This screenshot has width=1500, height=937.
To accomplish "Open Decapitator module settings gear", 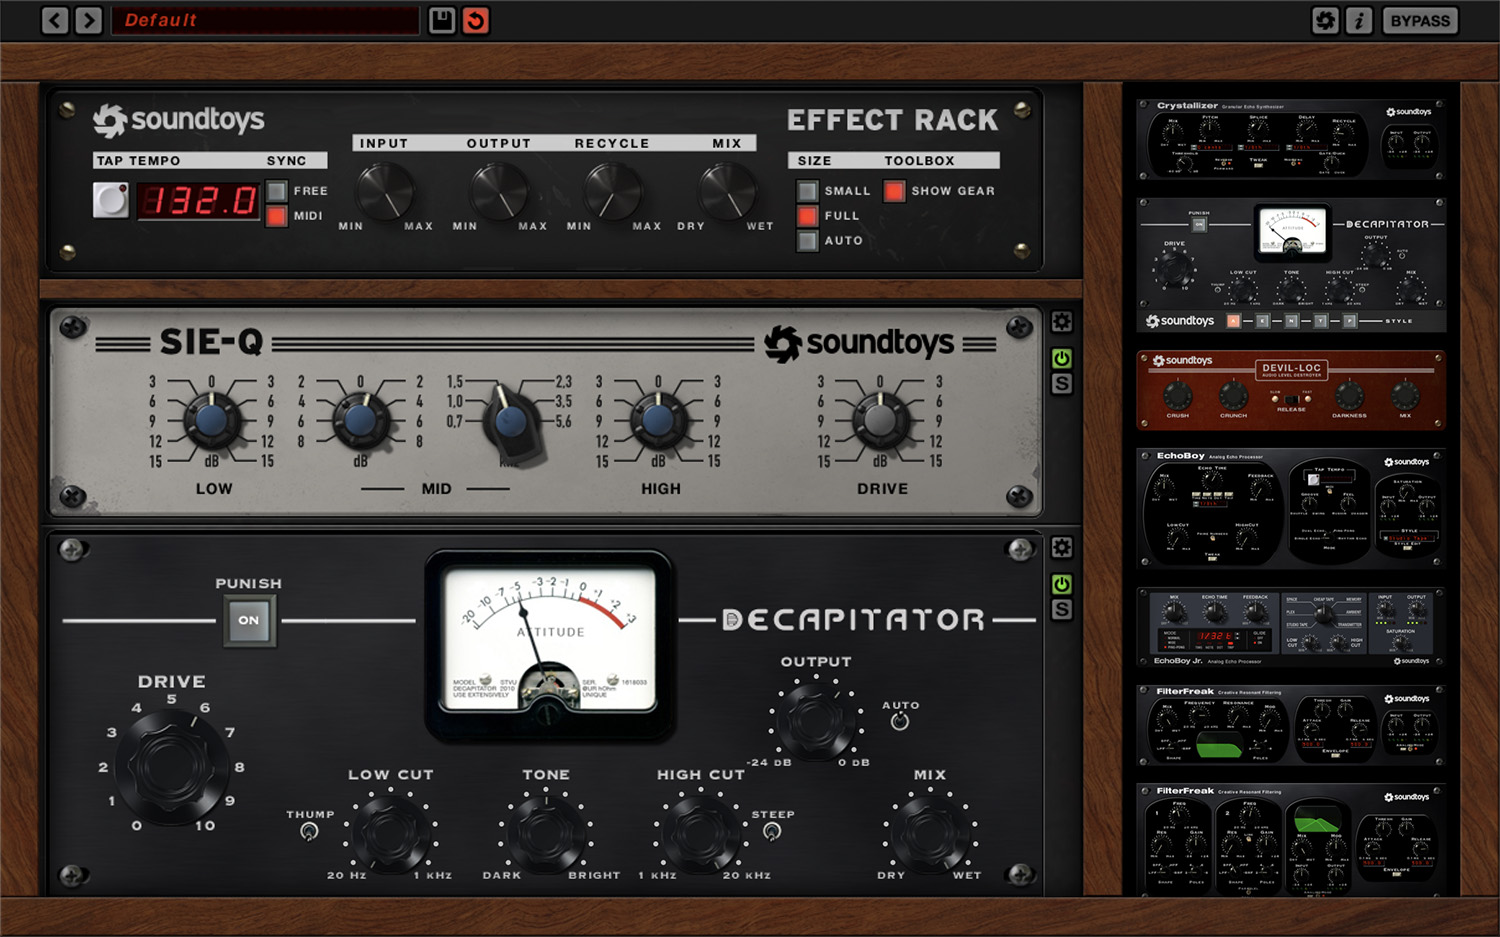I will (x=1062, y=548).
